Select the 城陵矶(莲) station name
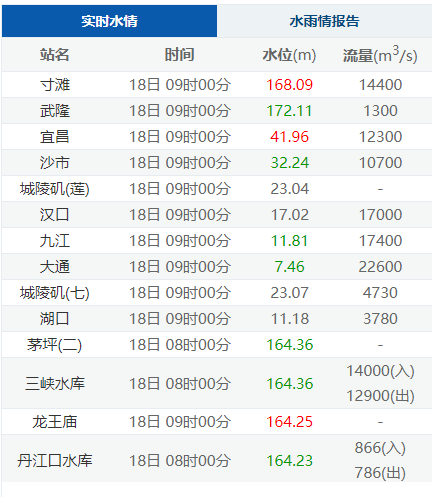 pos(55,189)
